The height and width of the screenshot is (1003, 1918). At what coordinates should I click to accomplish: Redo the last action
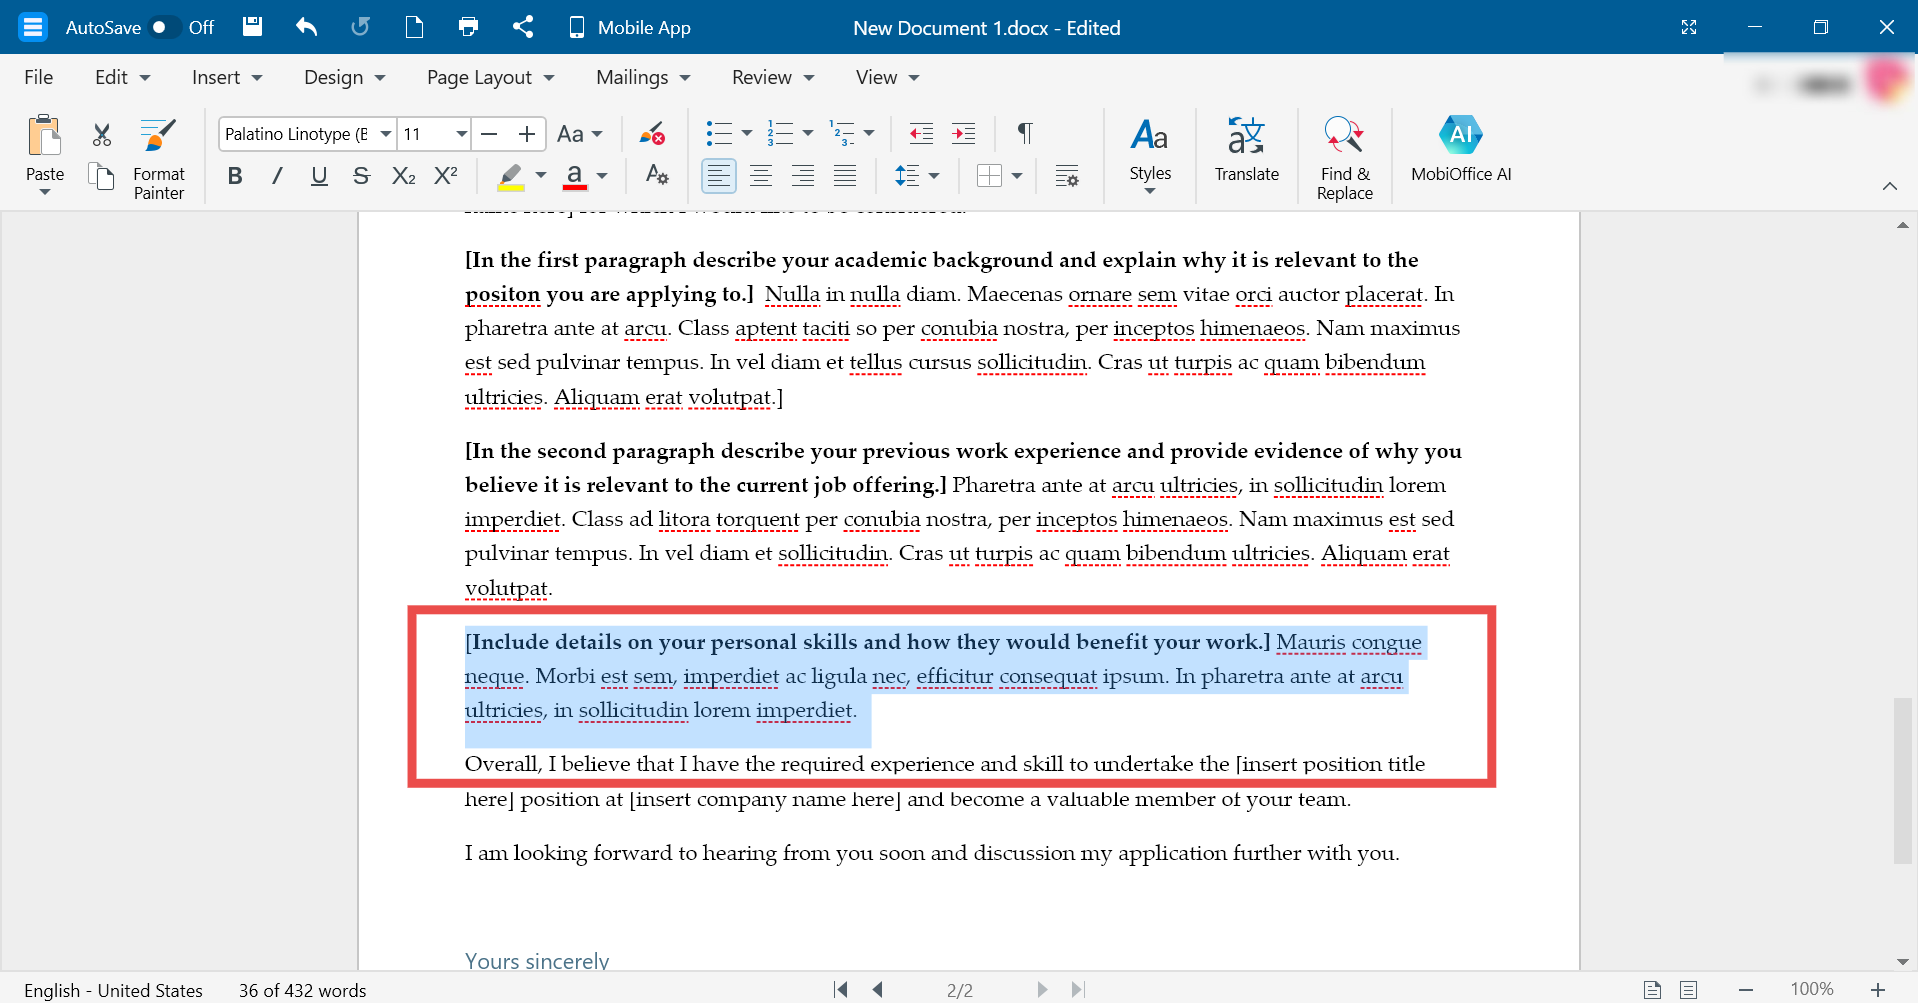point(360,27)
